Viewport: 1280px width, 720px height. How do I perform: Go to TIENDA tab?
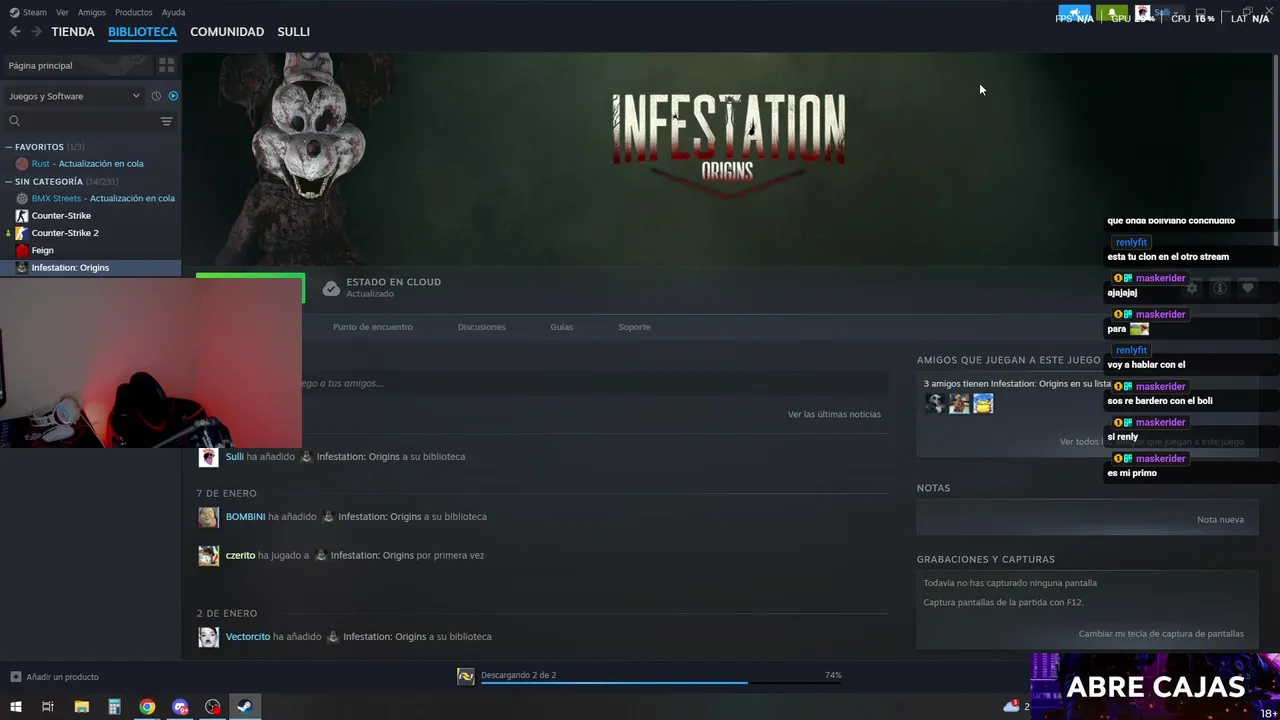pyautogui.click(x=73, y=32)
